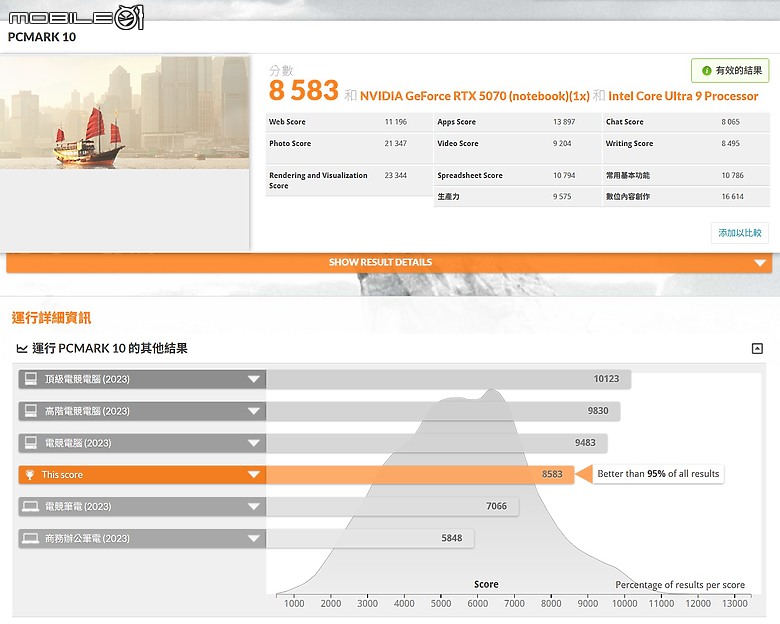780x624 pixels.
Task: Click the orange 8583 score bar
Action: coord(420,475)
